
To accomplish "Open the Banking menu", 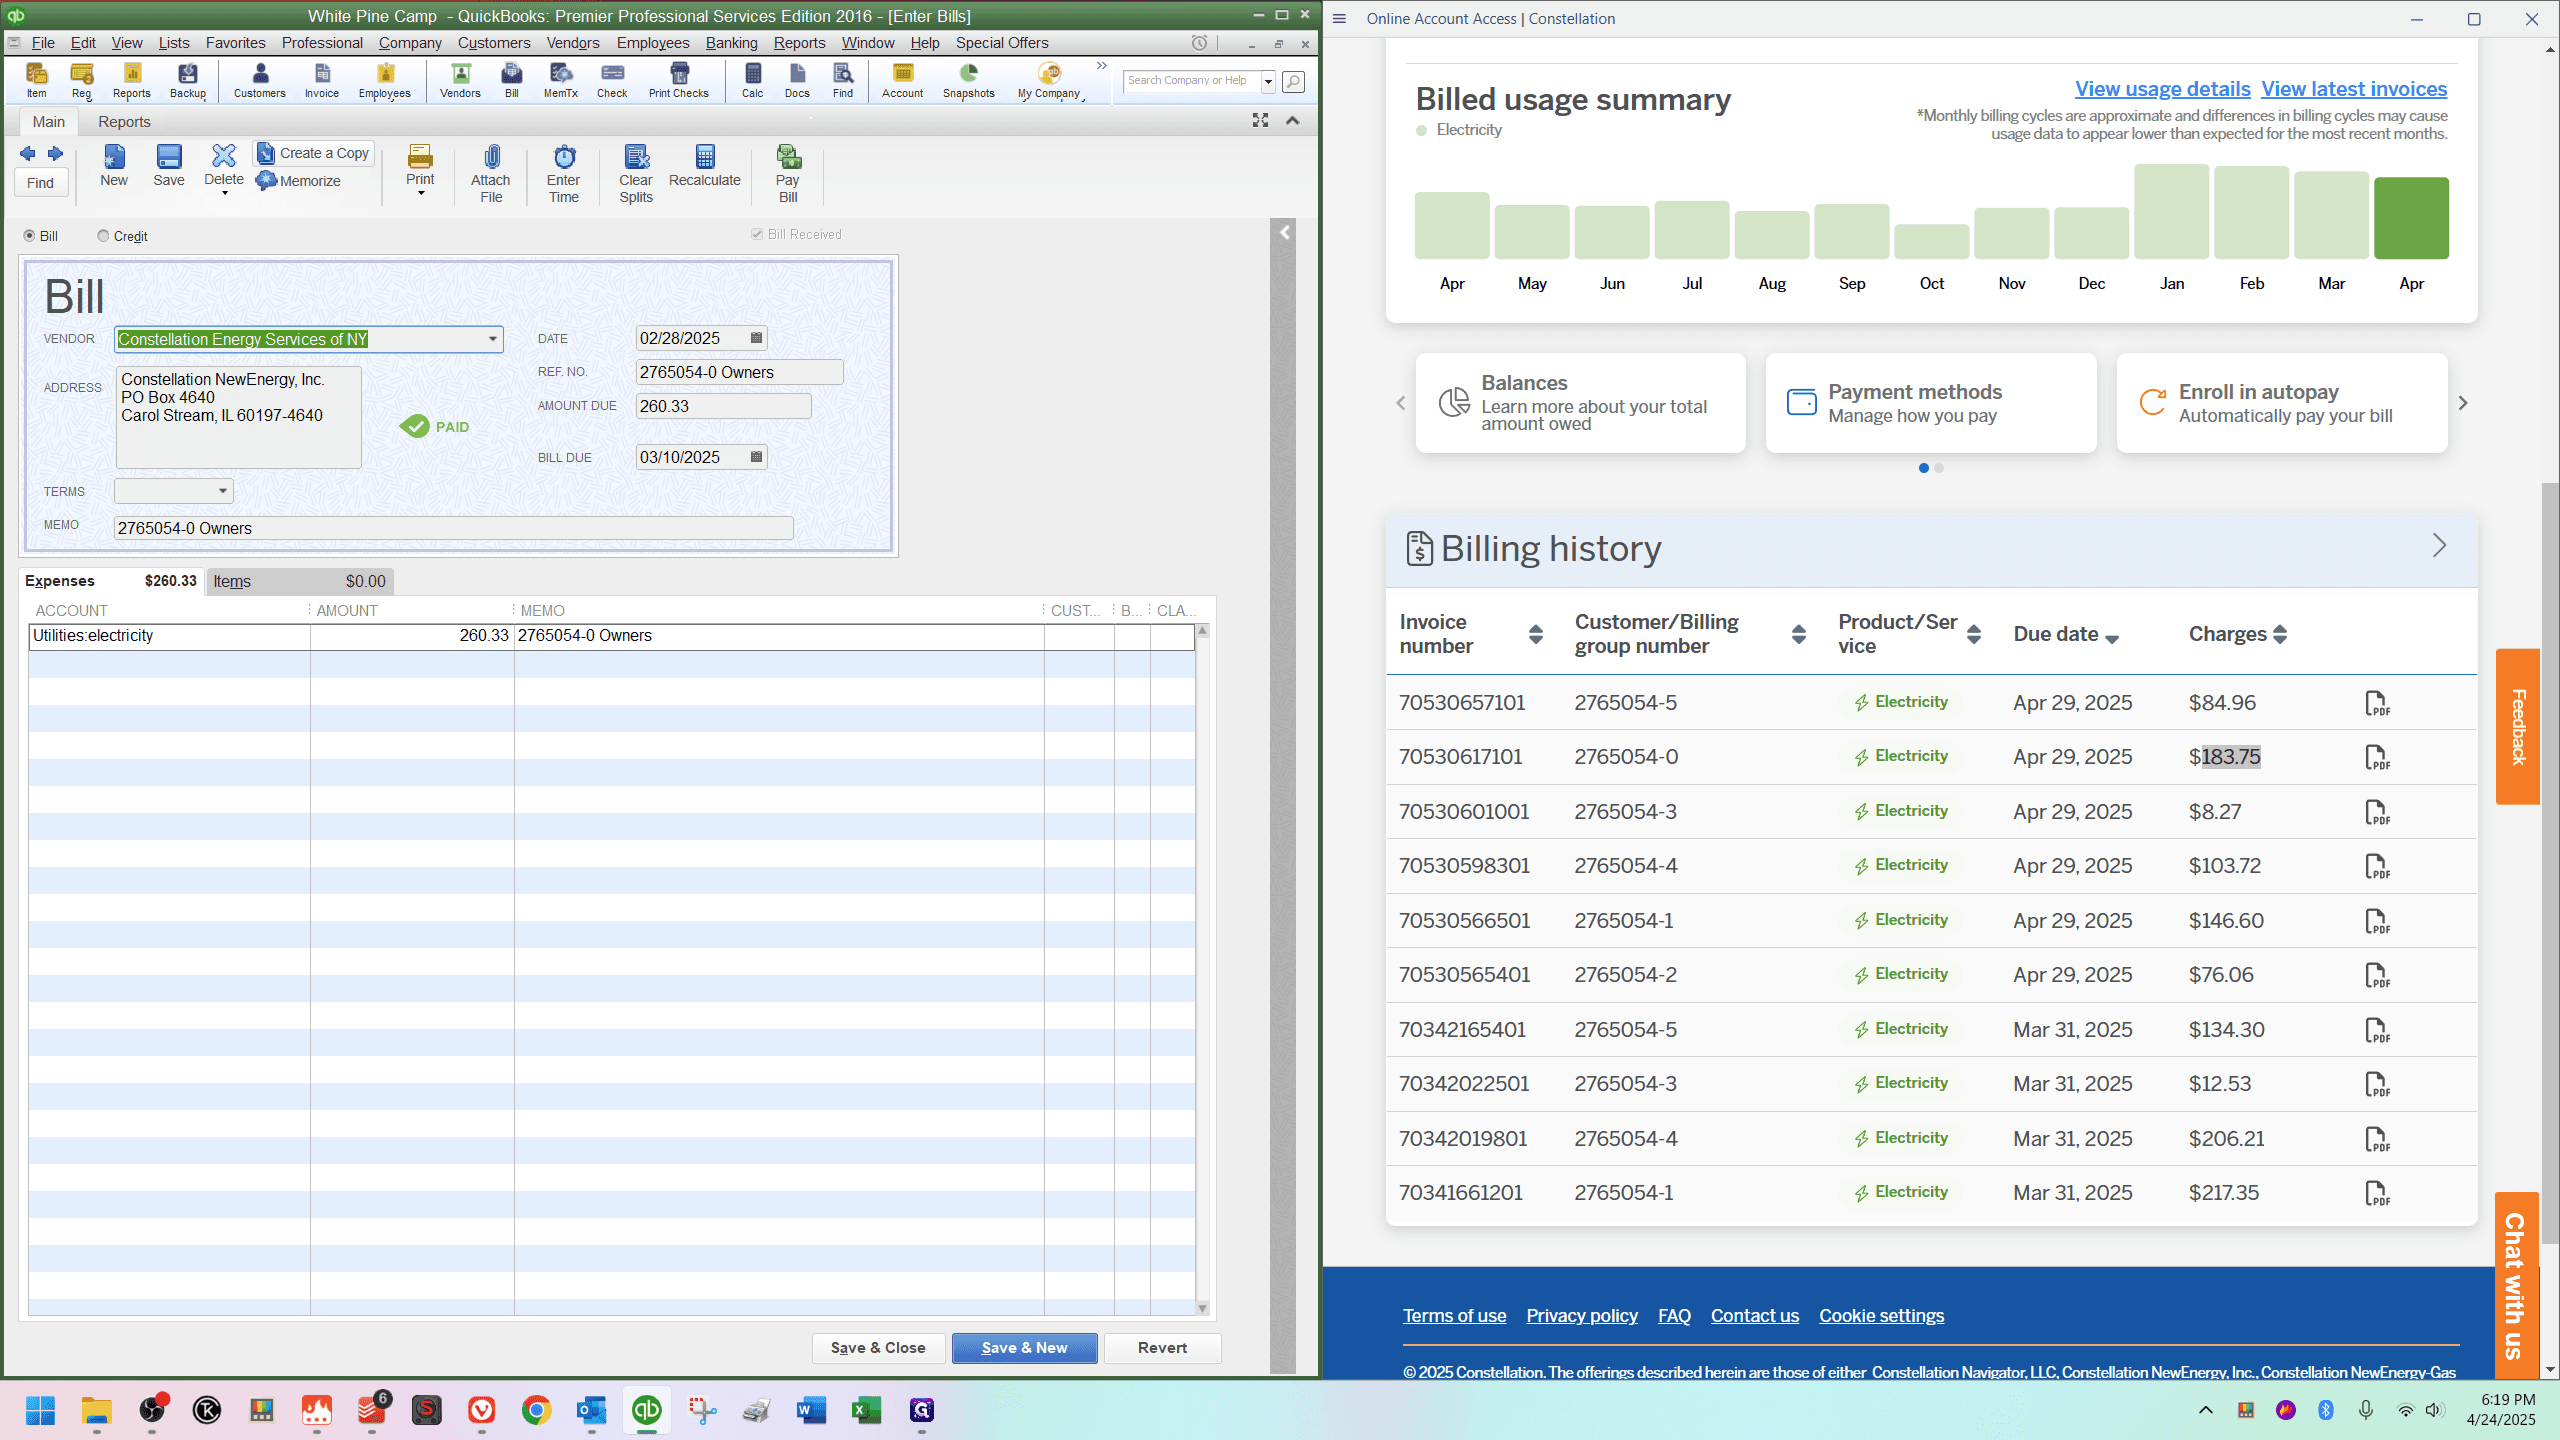I will point(731,43).
